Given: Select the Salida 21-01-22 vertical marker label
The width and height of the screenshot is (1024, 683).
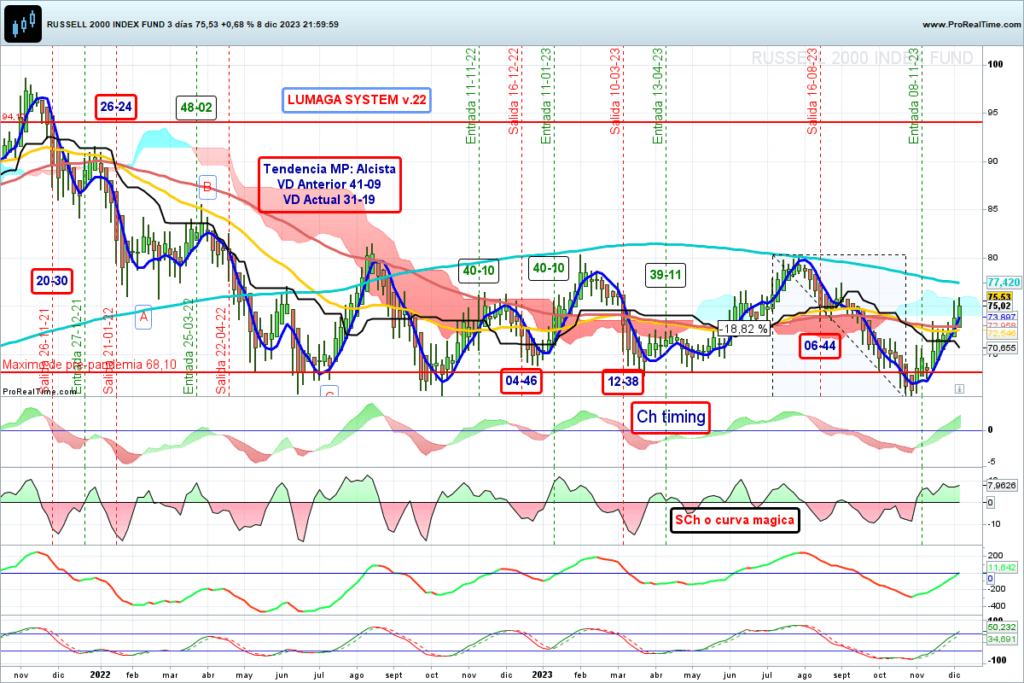Looking at the screenshot, I should (x=108, y=351).
